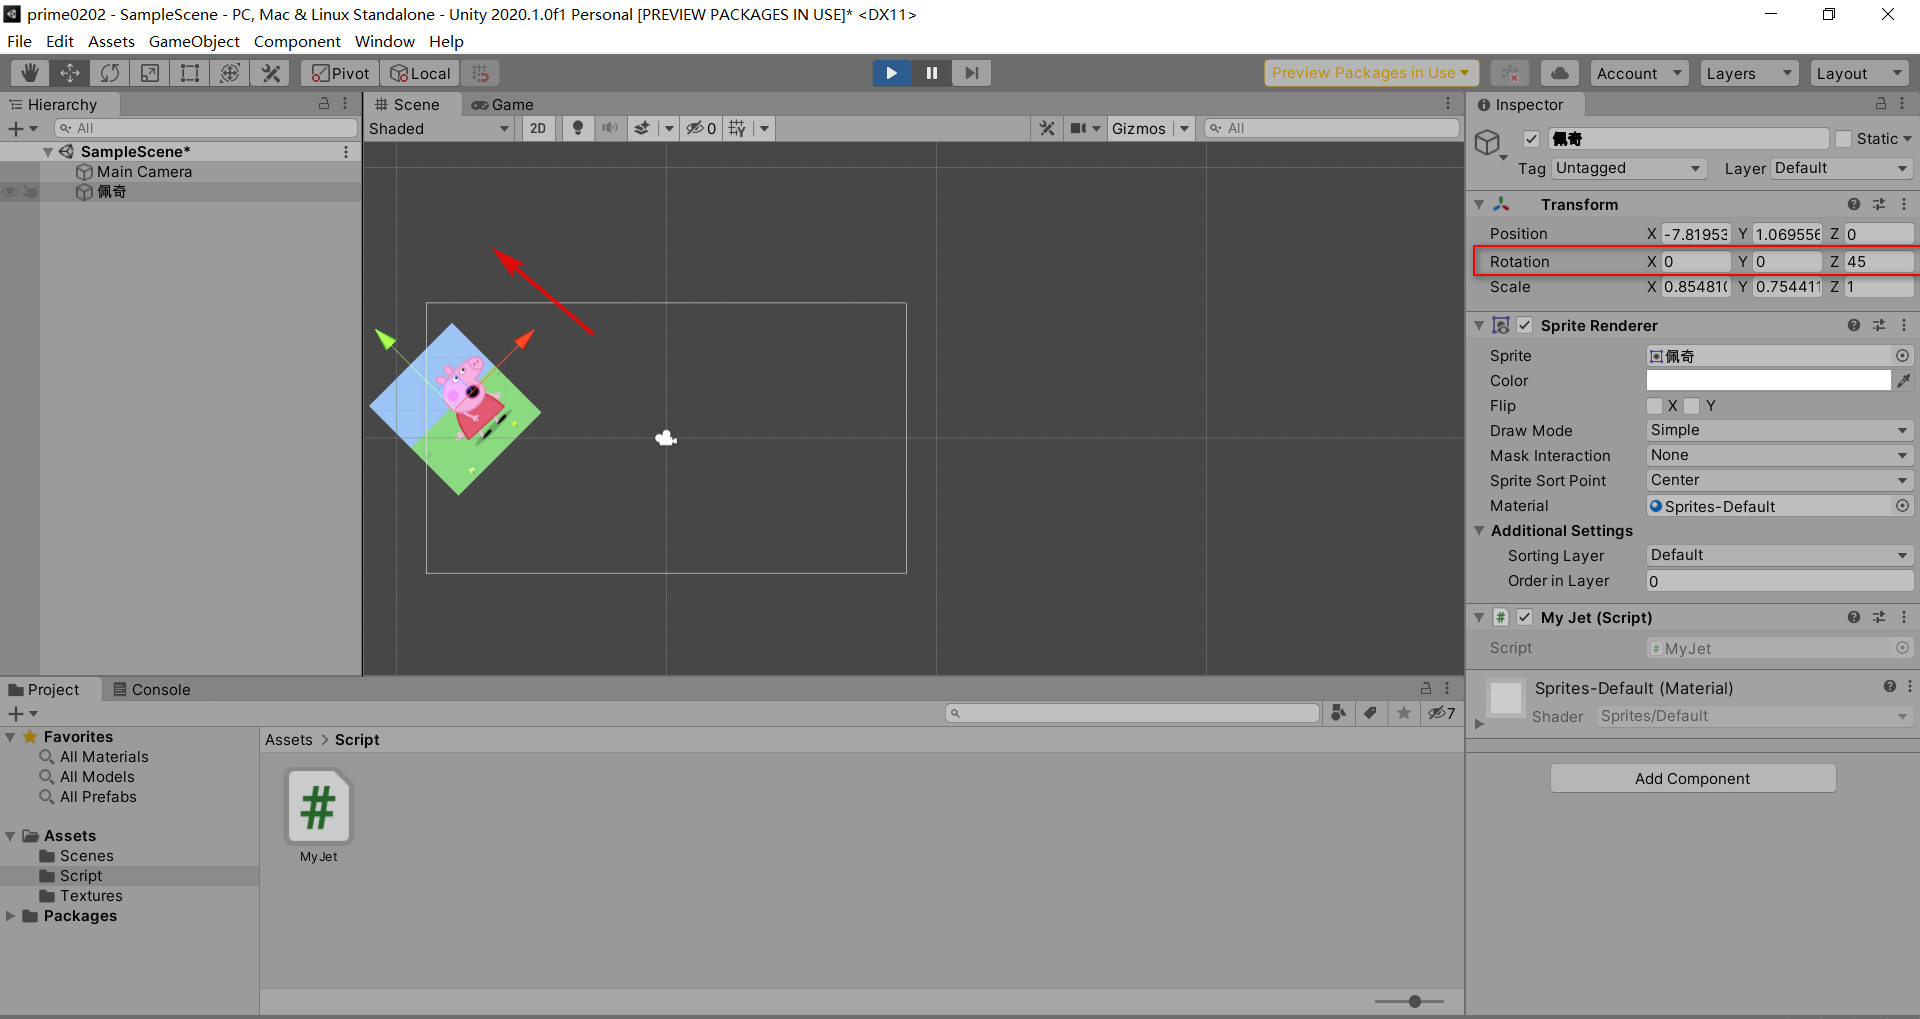Image resolution: width=1920 pixels, height=1019 pixels.
Task: Open Layout dropdown button
Action: [1859, 73]
